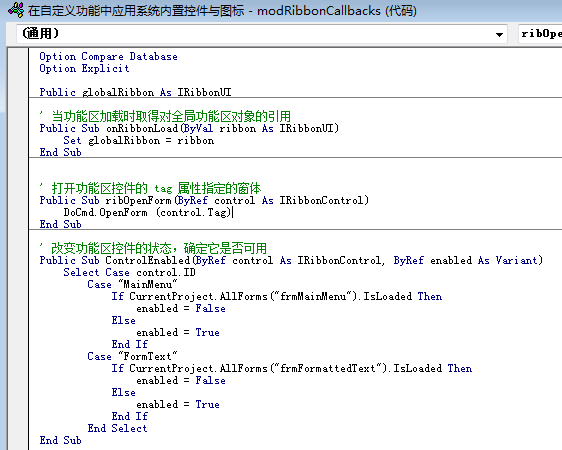
Task: Click the (通用) object combo box
Action: pyautogui.click(x=262, y=34)
